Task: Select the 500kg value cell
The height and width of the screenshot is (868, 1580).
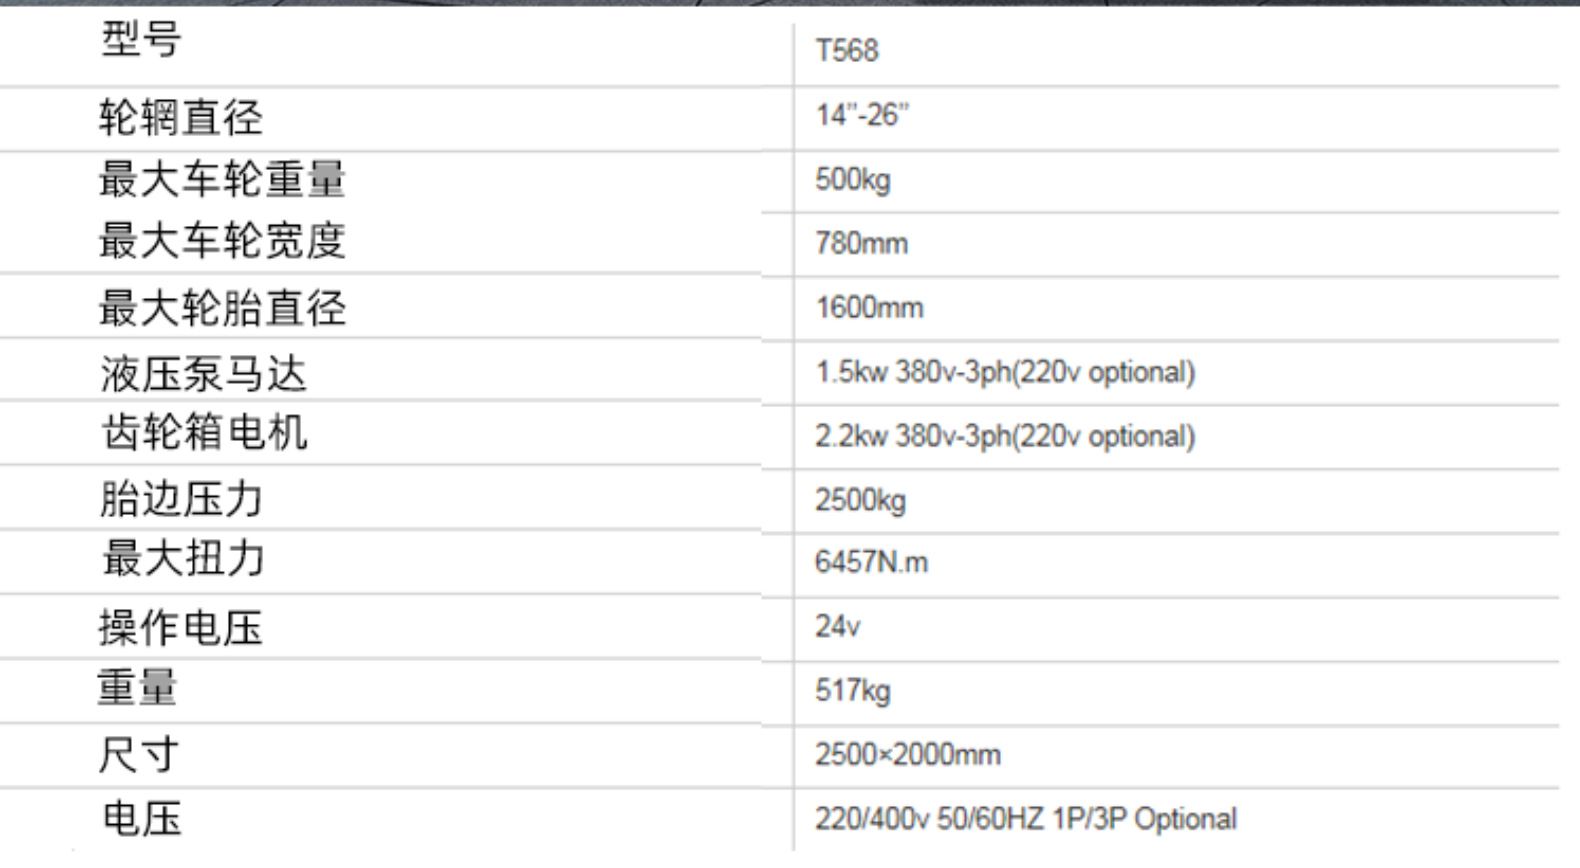Action: tap(852, 180)
